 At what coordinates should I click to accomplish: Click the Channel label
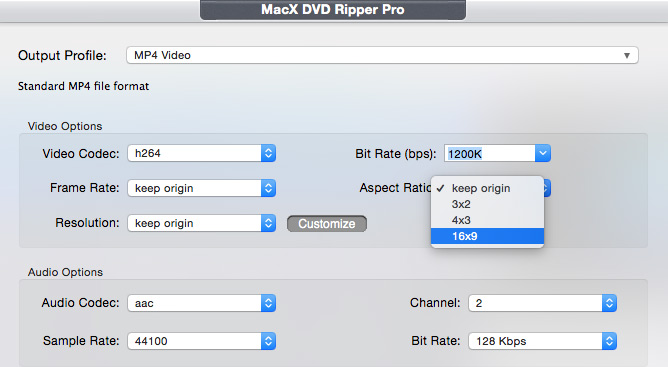tap(435, 303)
